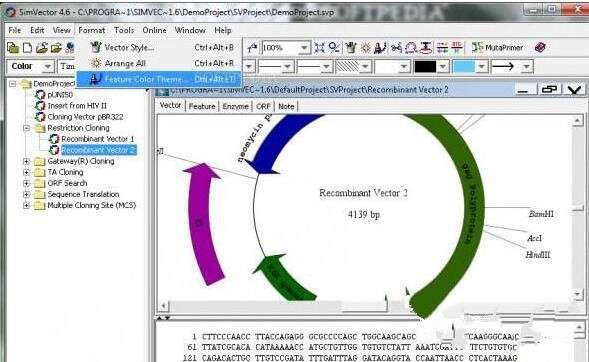Click the toolbar icon left of sequence alignment

[x=426, y=48]
